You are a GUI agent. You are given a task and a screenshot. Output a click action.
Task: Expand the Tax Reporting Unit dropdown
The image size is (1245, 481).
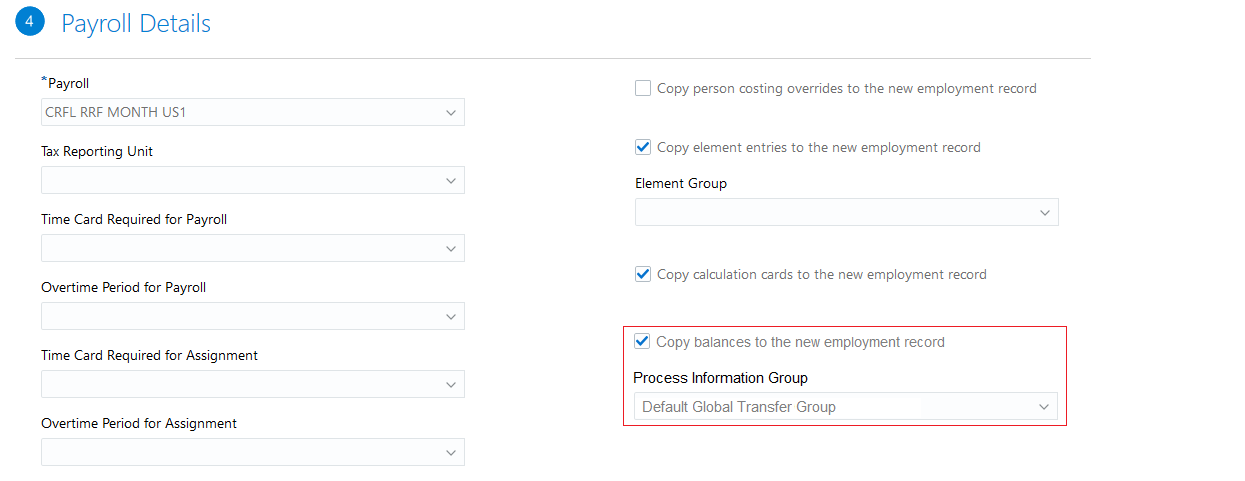pyautogui.click(x=451, y=181)
